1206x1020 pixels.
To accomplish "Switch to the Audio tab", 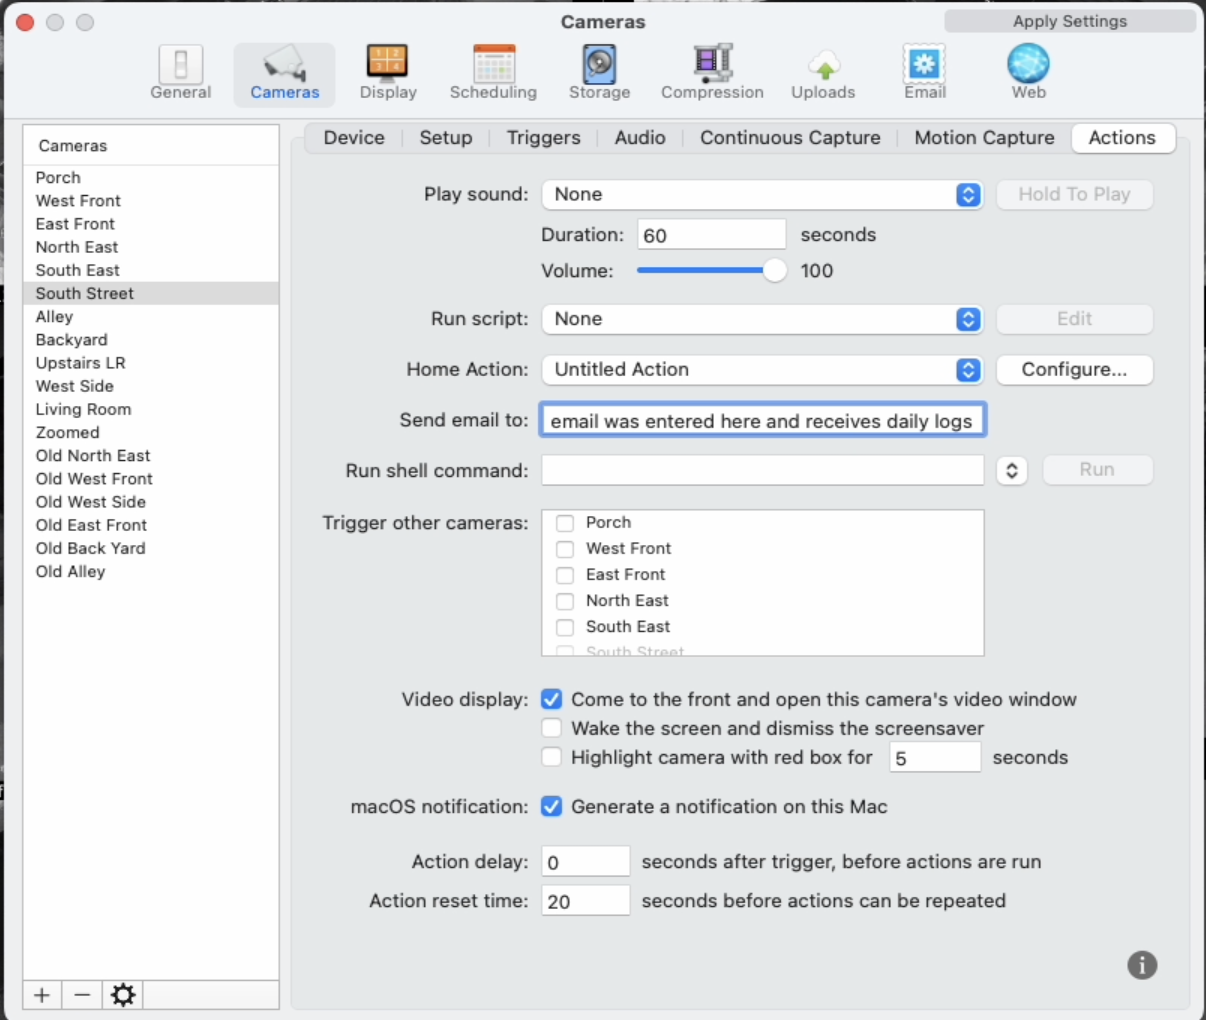I will click(640, 138).
